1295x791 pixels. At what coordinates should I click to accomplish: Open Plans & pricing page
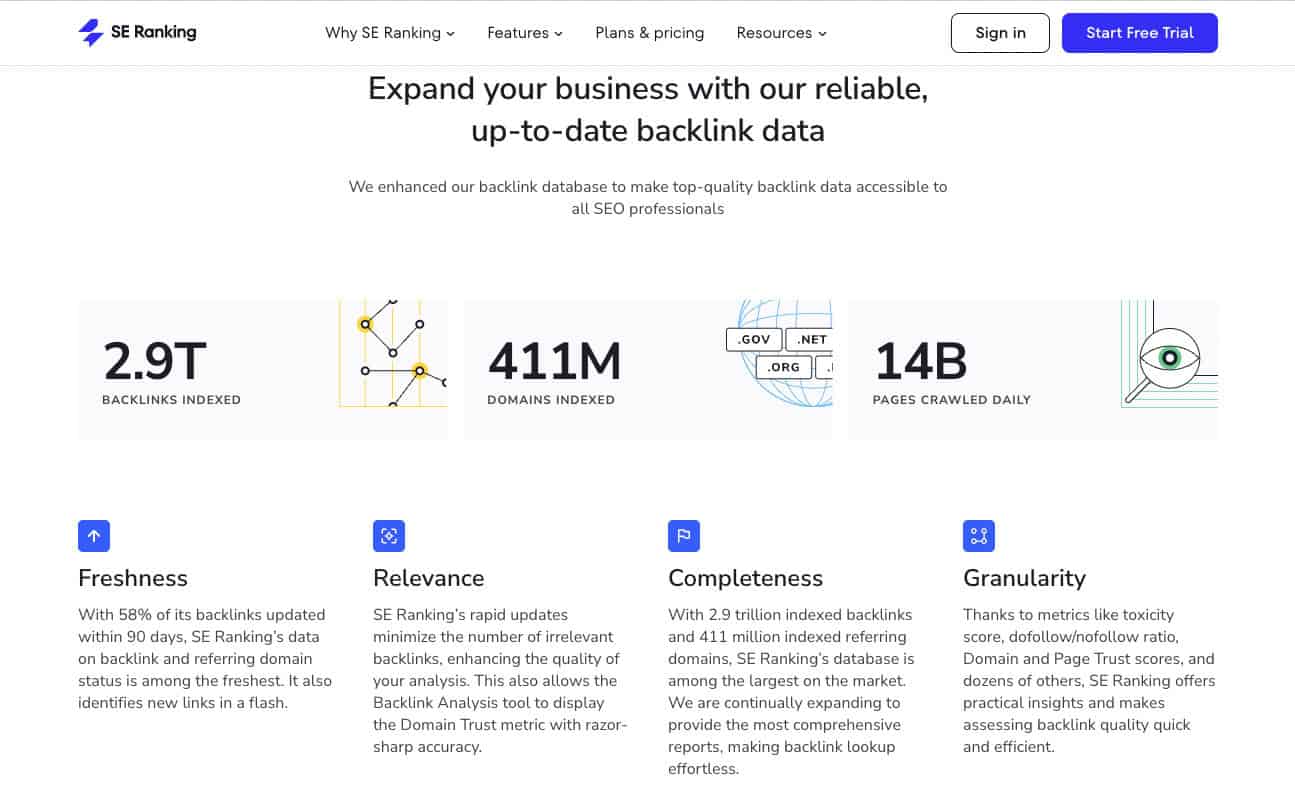pos(650,33)
